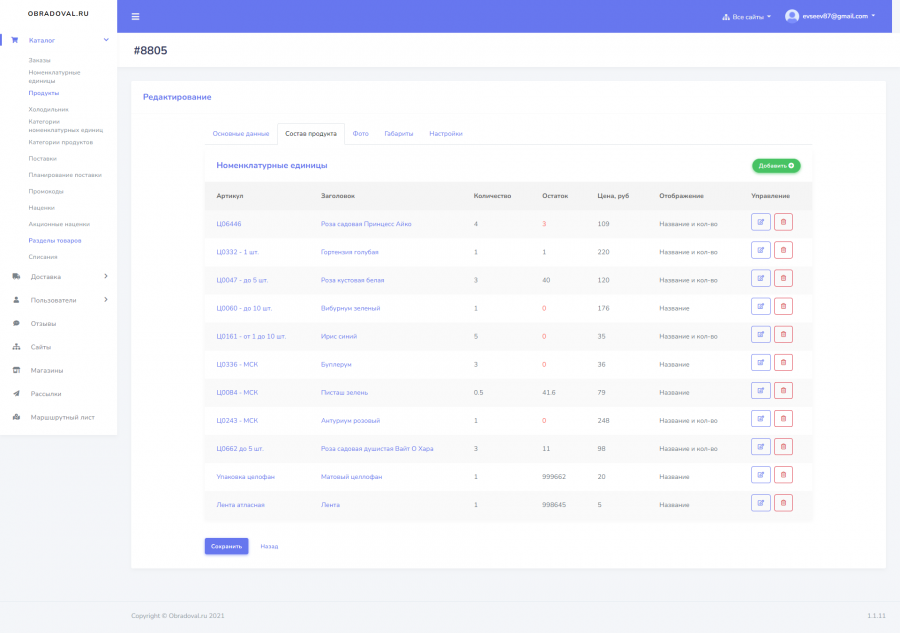Viewport: 900px width, 633px height.
Task: Edit the Лента атласная row
Action: click(761, 503)
